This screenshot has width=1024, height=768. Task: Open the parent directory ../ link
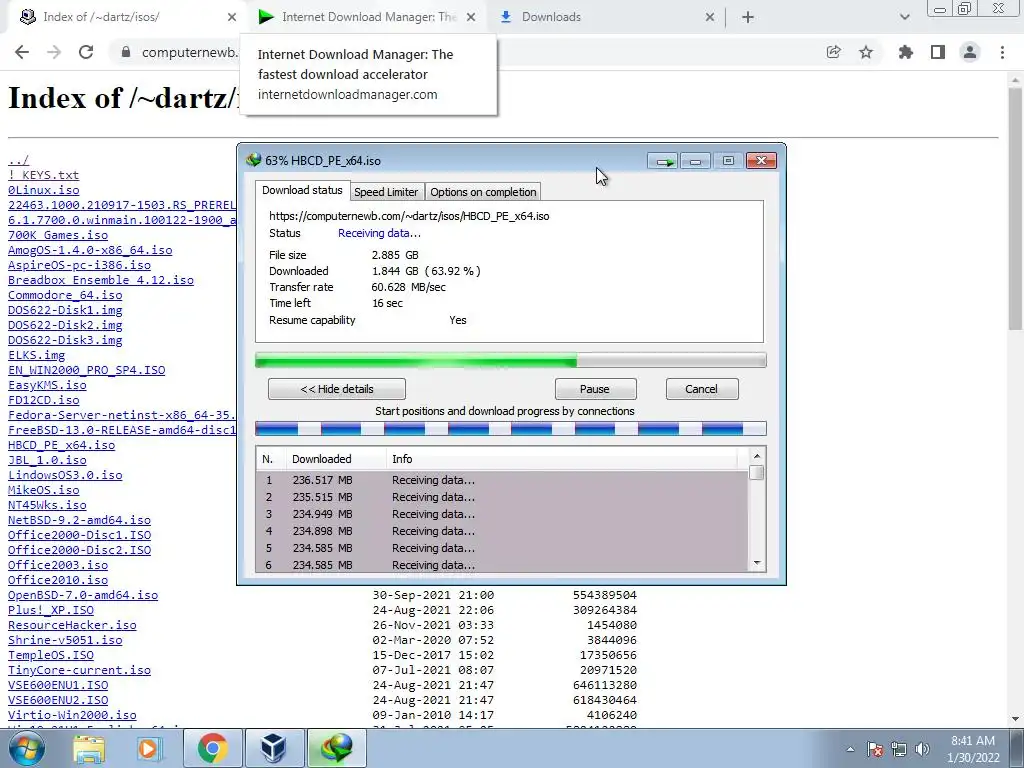coord(18,160)
